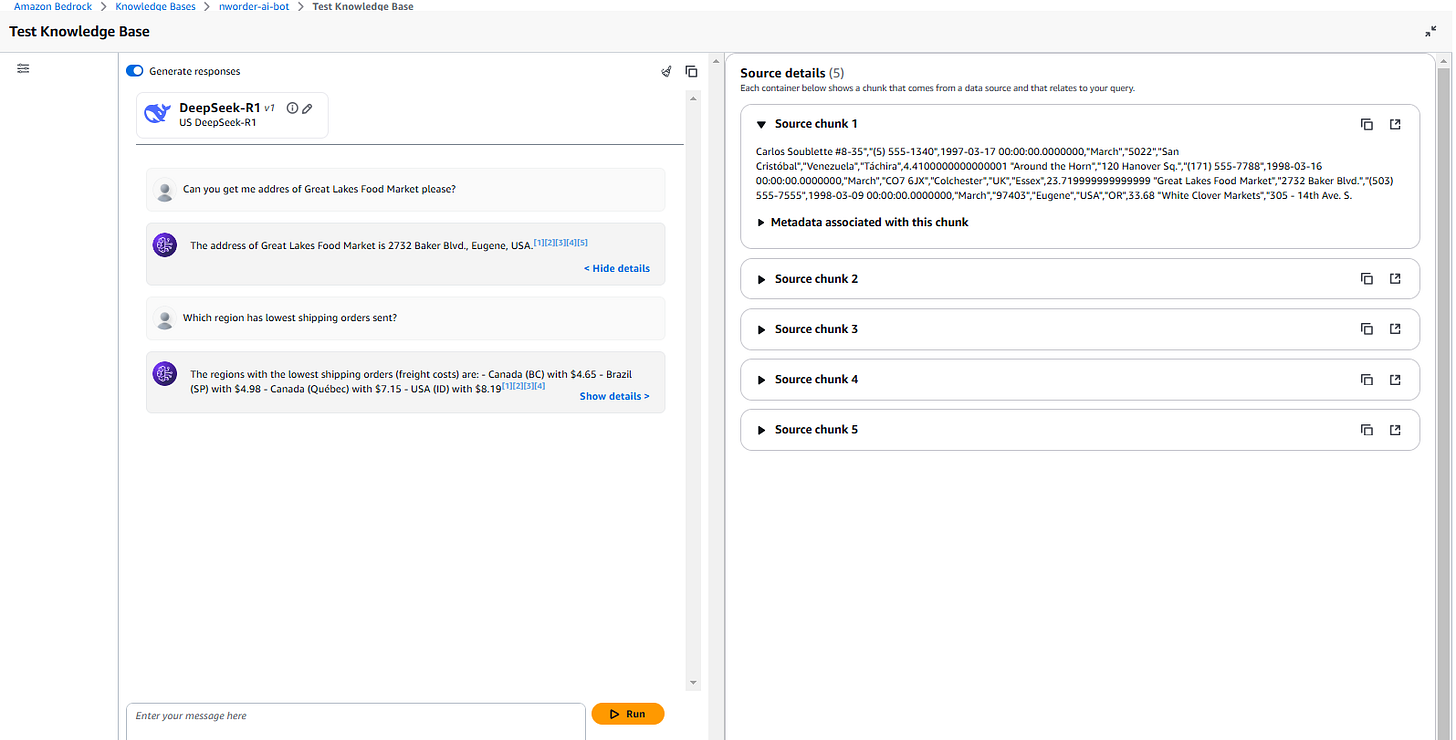Open Source chunk 2 externally
The image size is (1456, 740).
[1395, 279]
